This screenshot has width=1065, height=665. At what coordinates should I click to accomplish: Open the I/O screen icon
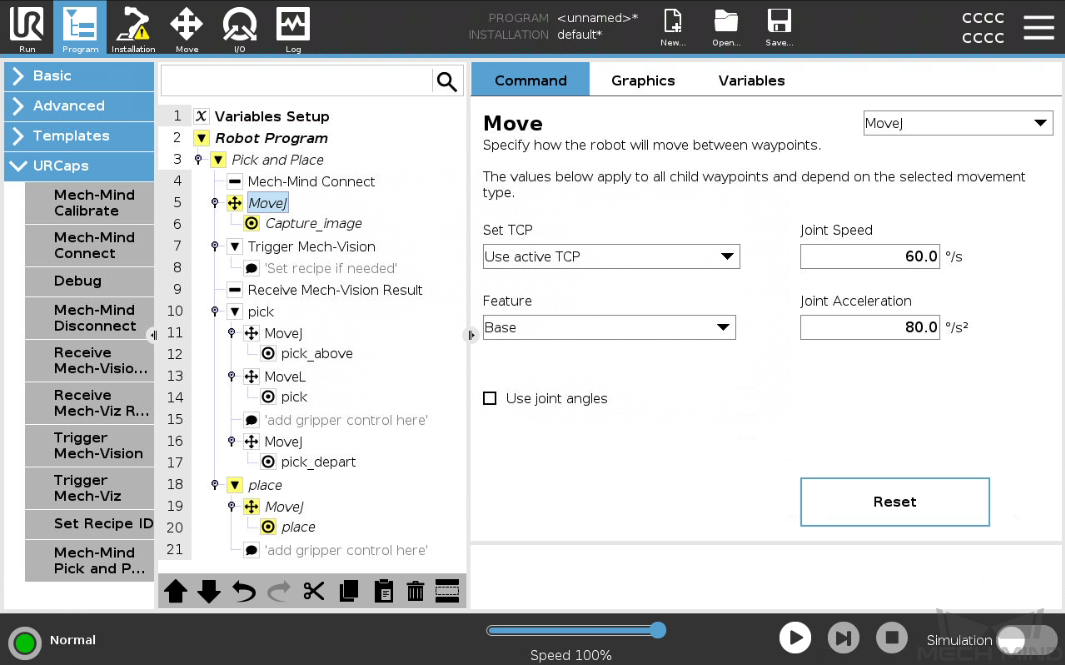pyautogui.click(x=239, y=28)
